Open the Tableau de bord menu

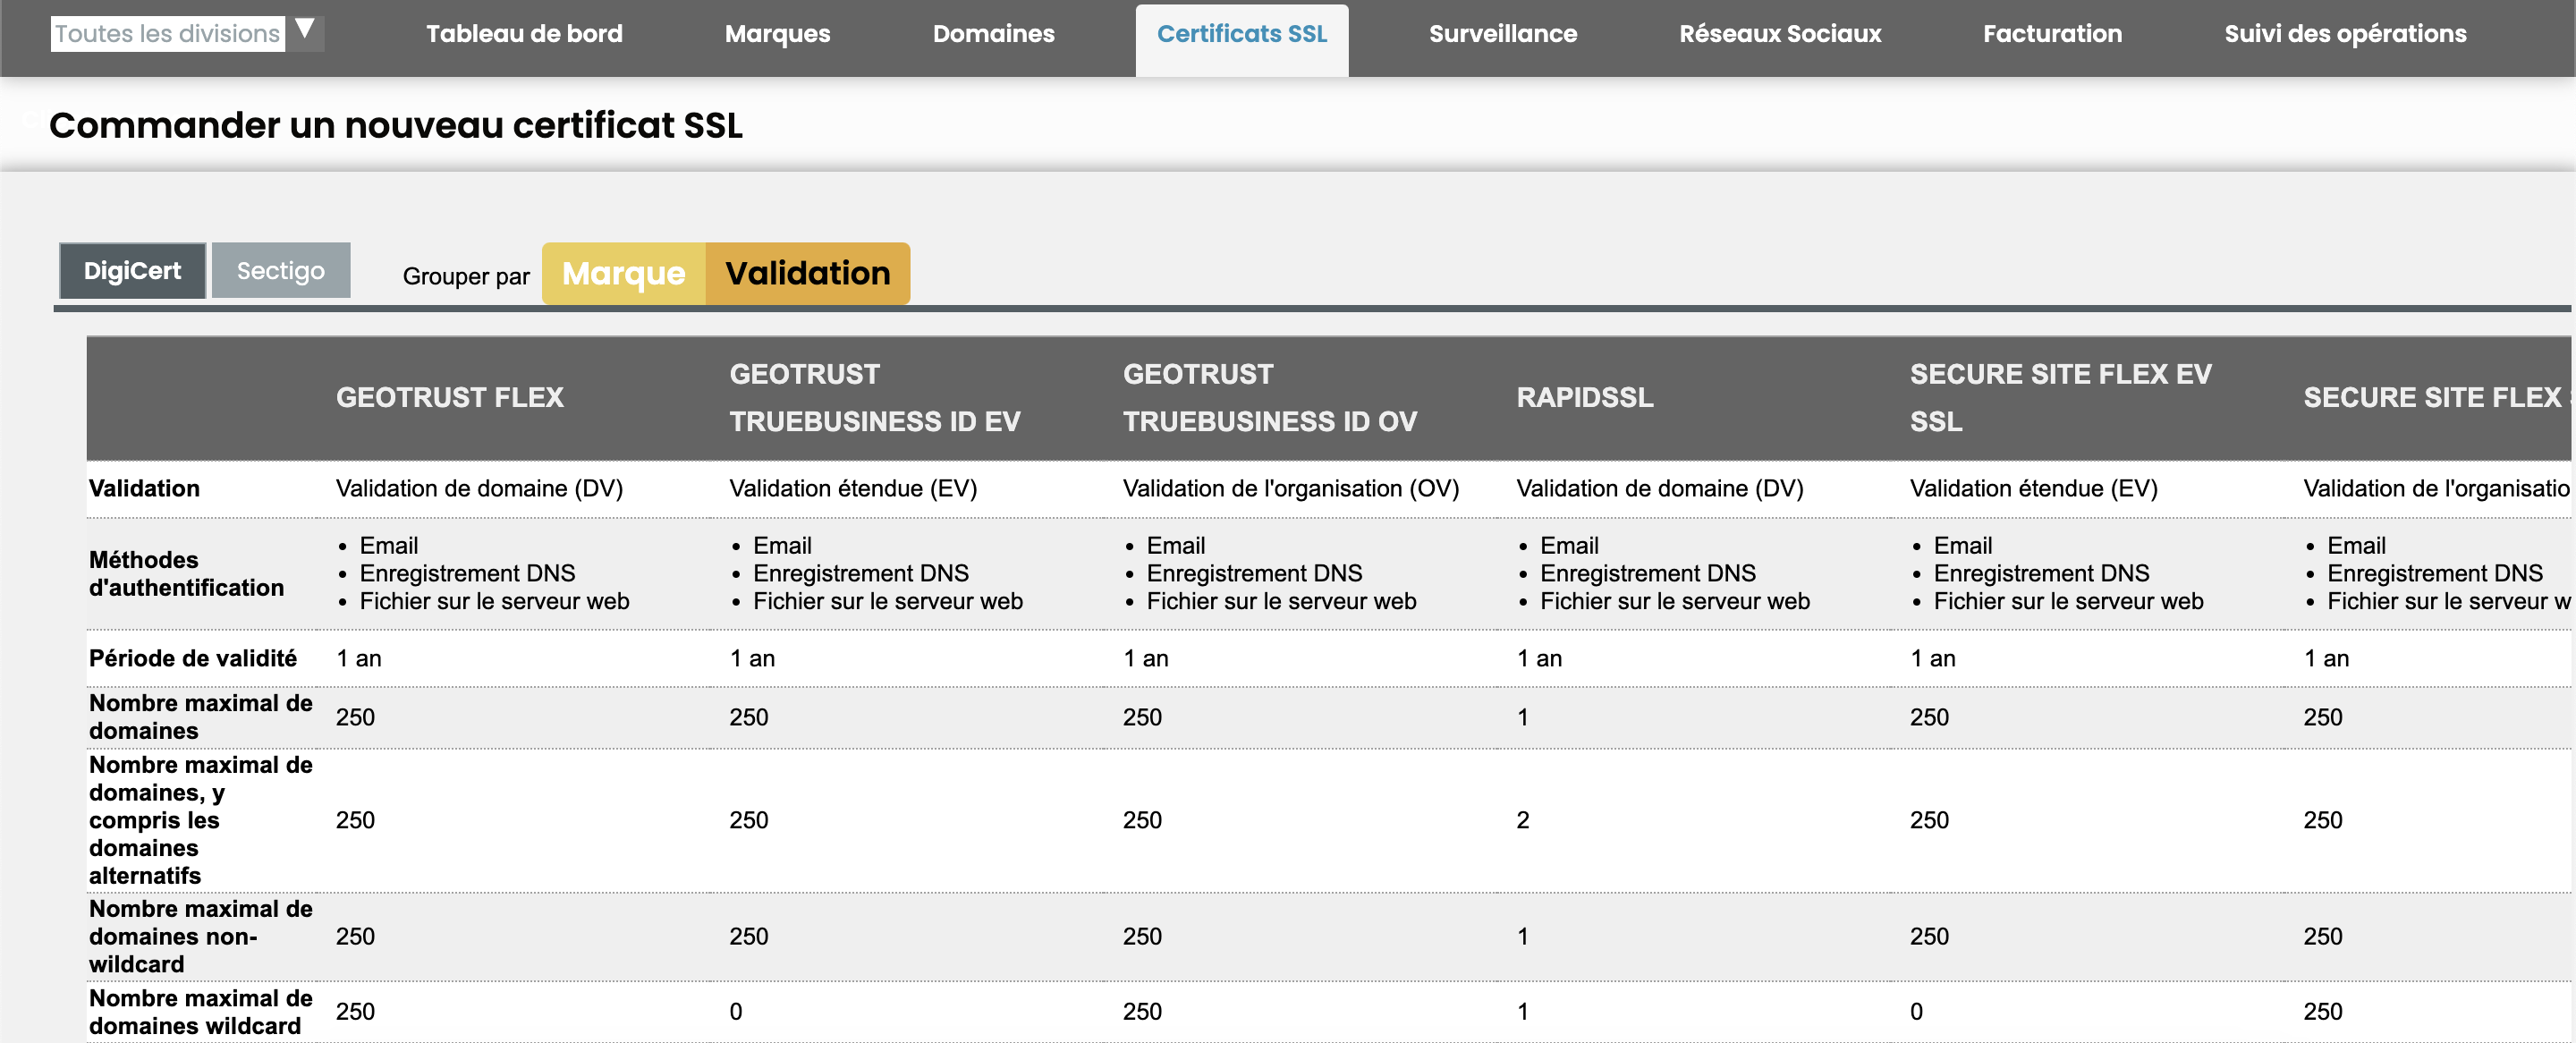click(524, 34)
